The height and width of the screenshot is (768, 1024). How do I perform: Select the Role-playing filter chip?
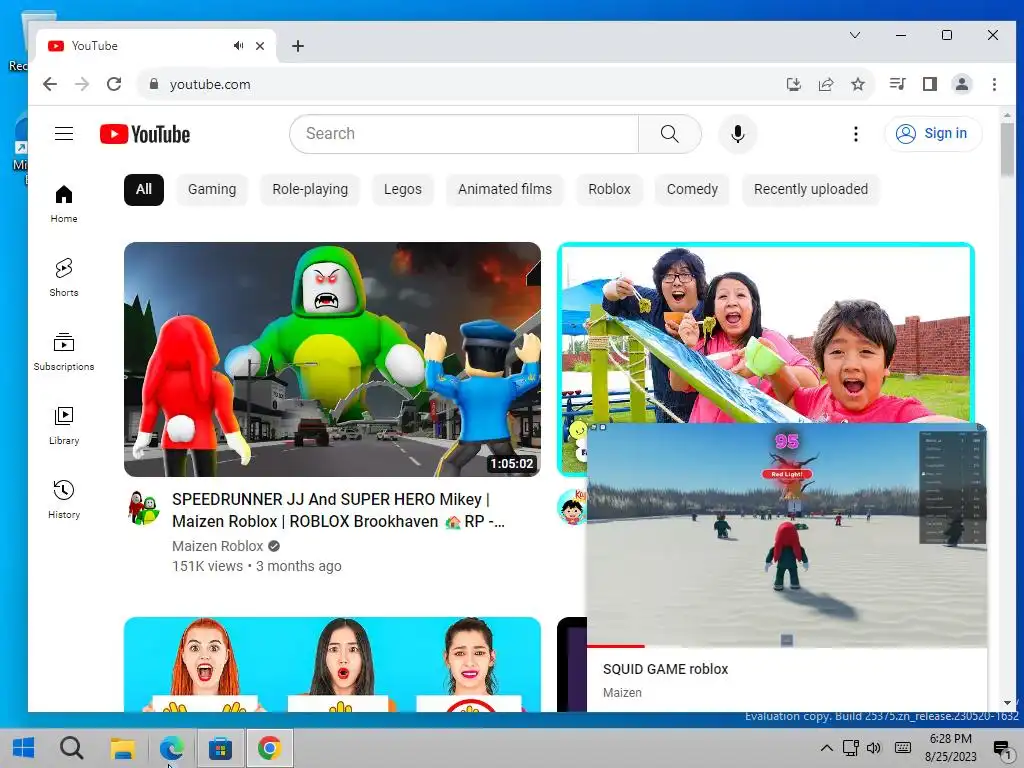point(310,189)
